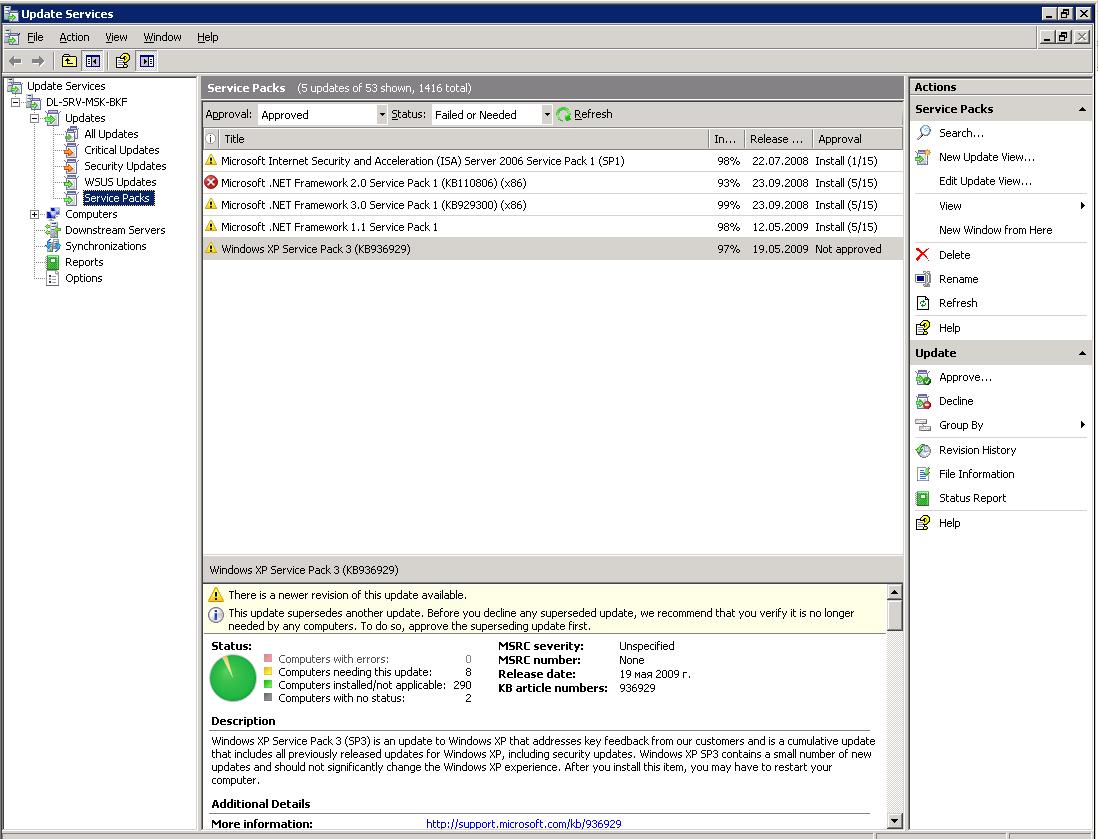Image resolution: width=1098 pixels, height=839 pixels.
Task: Click the Refresh button beside Status filter
Action: [x=584, y=114]
